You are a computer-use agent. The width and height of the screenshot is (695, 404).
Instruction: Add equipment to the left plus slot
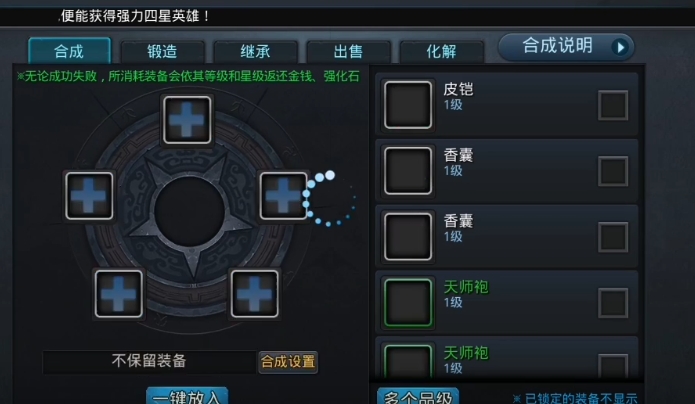(89, 196)
